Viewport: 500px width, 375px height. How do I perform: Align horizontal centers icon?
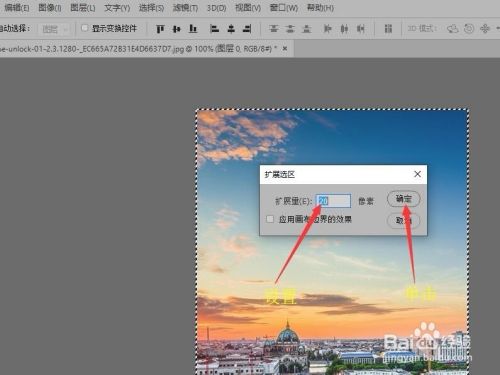(231, 29)
